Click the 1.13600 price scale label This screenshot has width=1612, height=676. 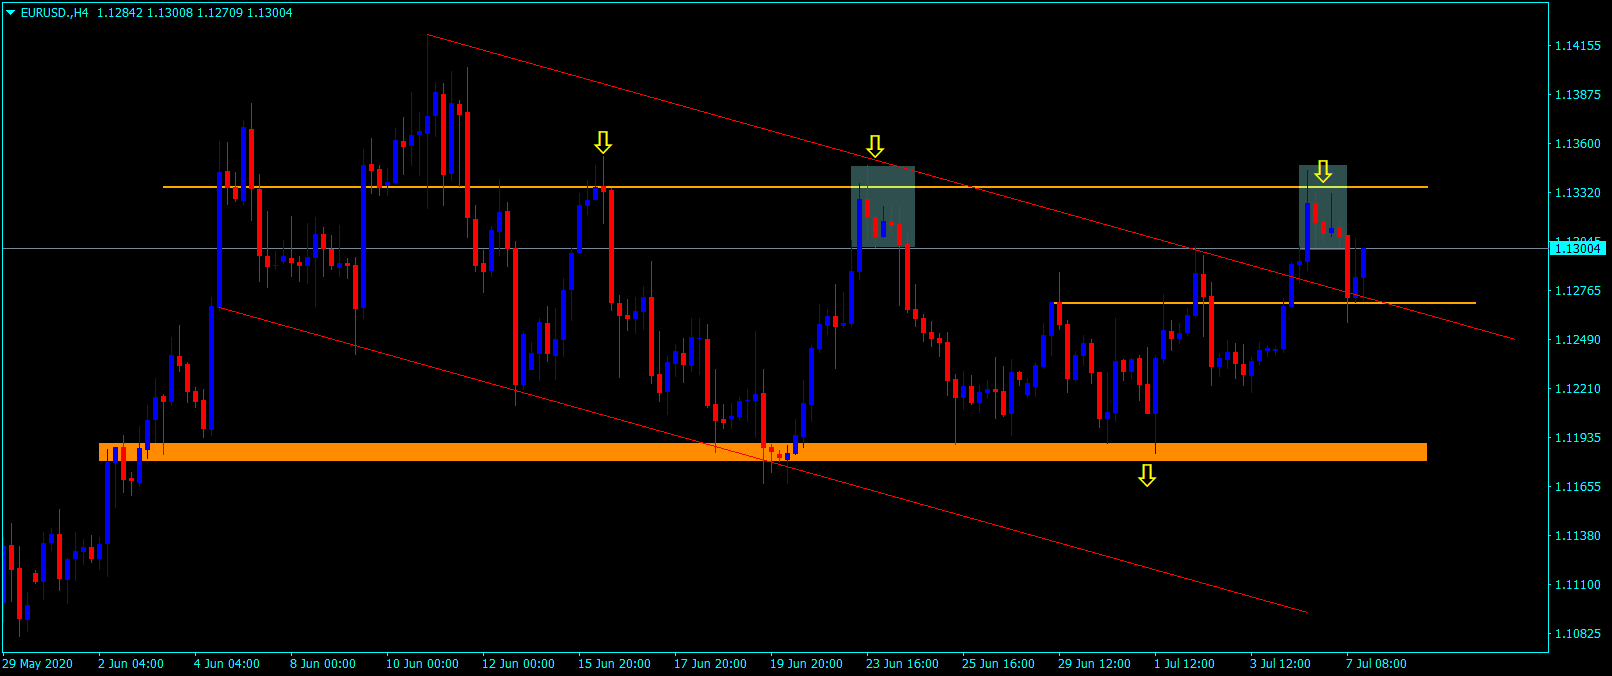pyautogui.click(x=1577, y=144)
